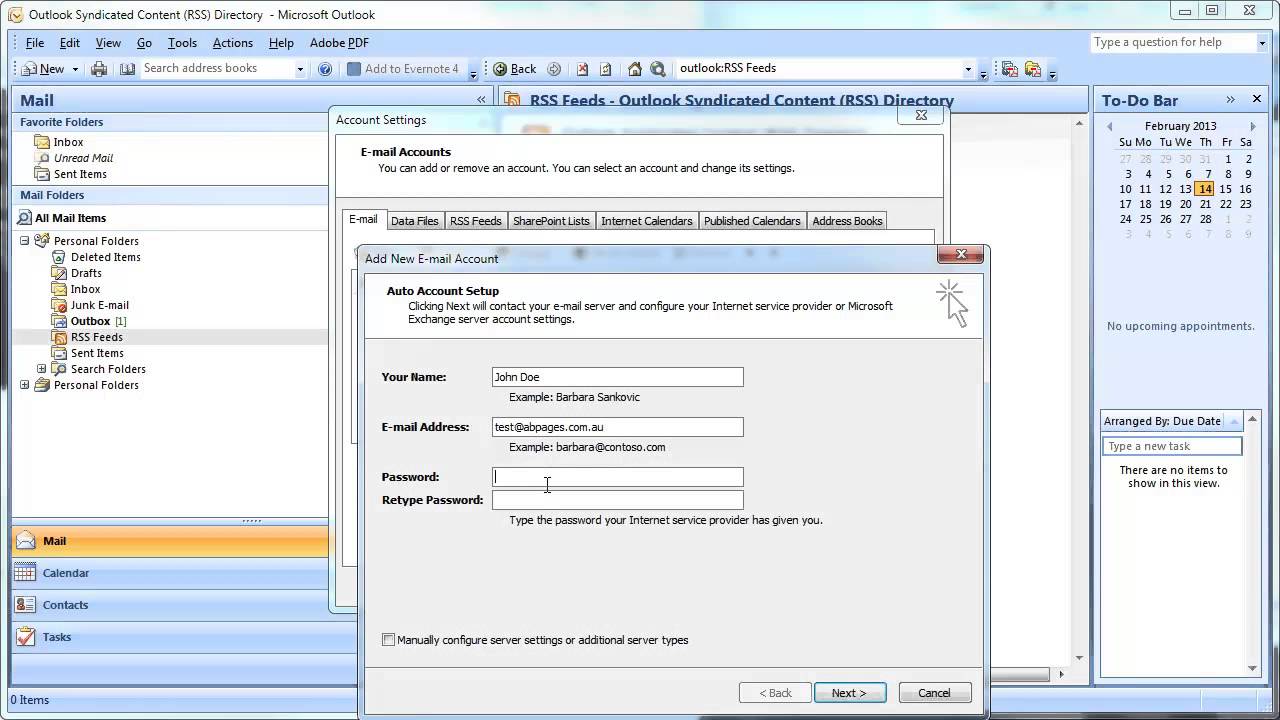Viewport: 1280px width, 720px height.
Task: Open the Address Book icon
Action: pyautogui.click(x=127, y=69)
